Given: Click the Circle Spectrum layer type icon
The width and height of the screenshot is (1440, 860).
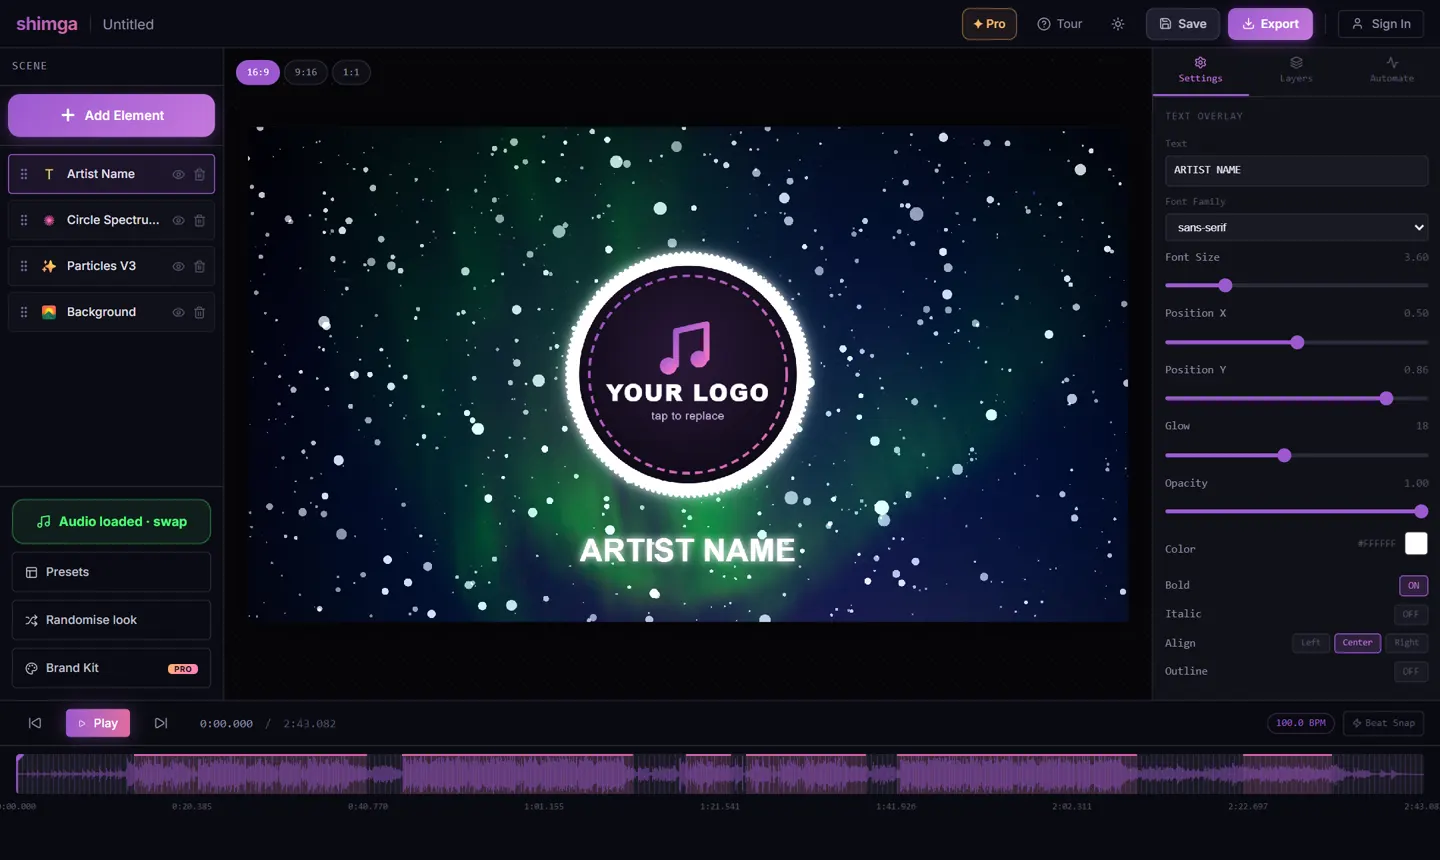Looking at the screenshot, I should tap(49, 220).
